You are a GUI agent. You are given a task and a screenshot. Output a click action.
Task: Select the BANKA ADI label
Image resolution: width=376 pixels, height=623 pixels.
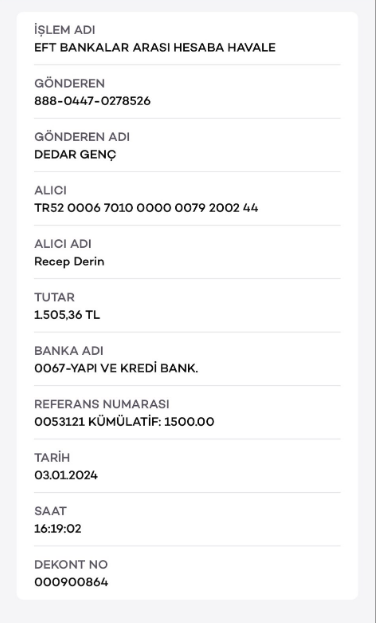pyautogui.click(x=68, y=351)
